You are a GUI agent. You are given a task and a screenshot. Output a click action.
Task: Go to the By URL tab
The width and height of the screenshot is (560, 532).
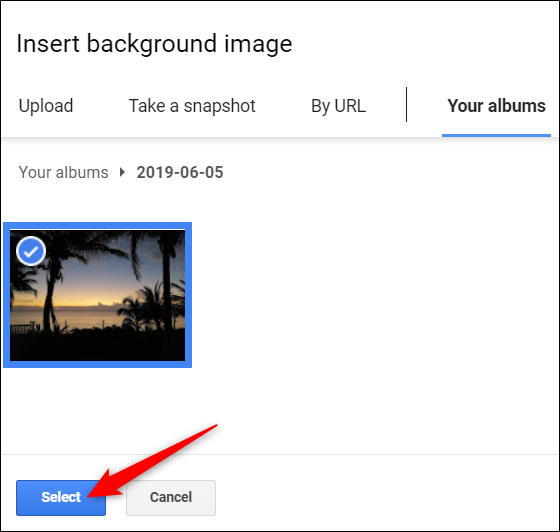coord(338,106)
